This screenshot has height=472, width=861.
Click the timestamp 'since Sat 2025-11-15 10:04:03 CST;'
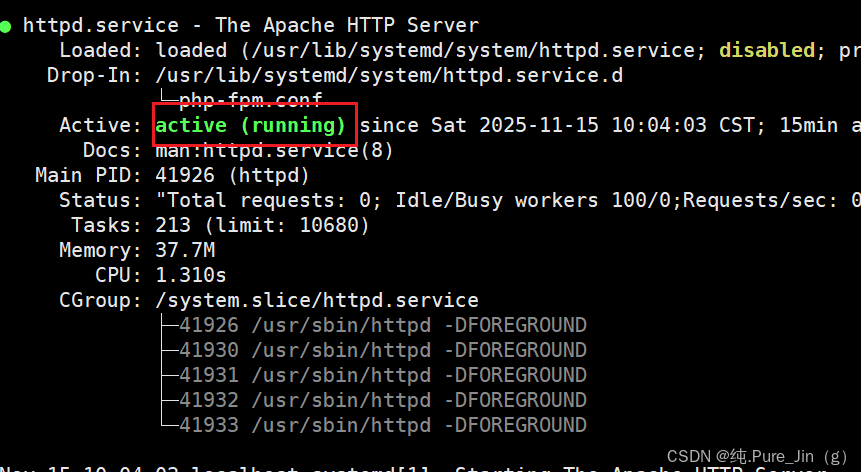click(562, 125)
